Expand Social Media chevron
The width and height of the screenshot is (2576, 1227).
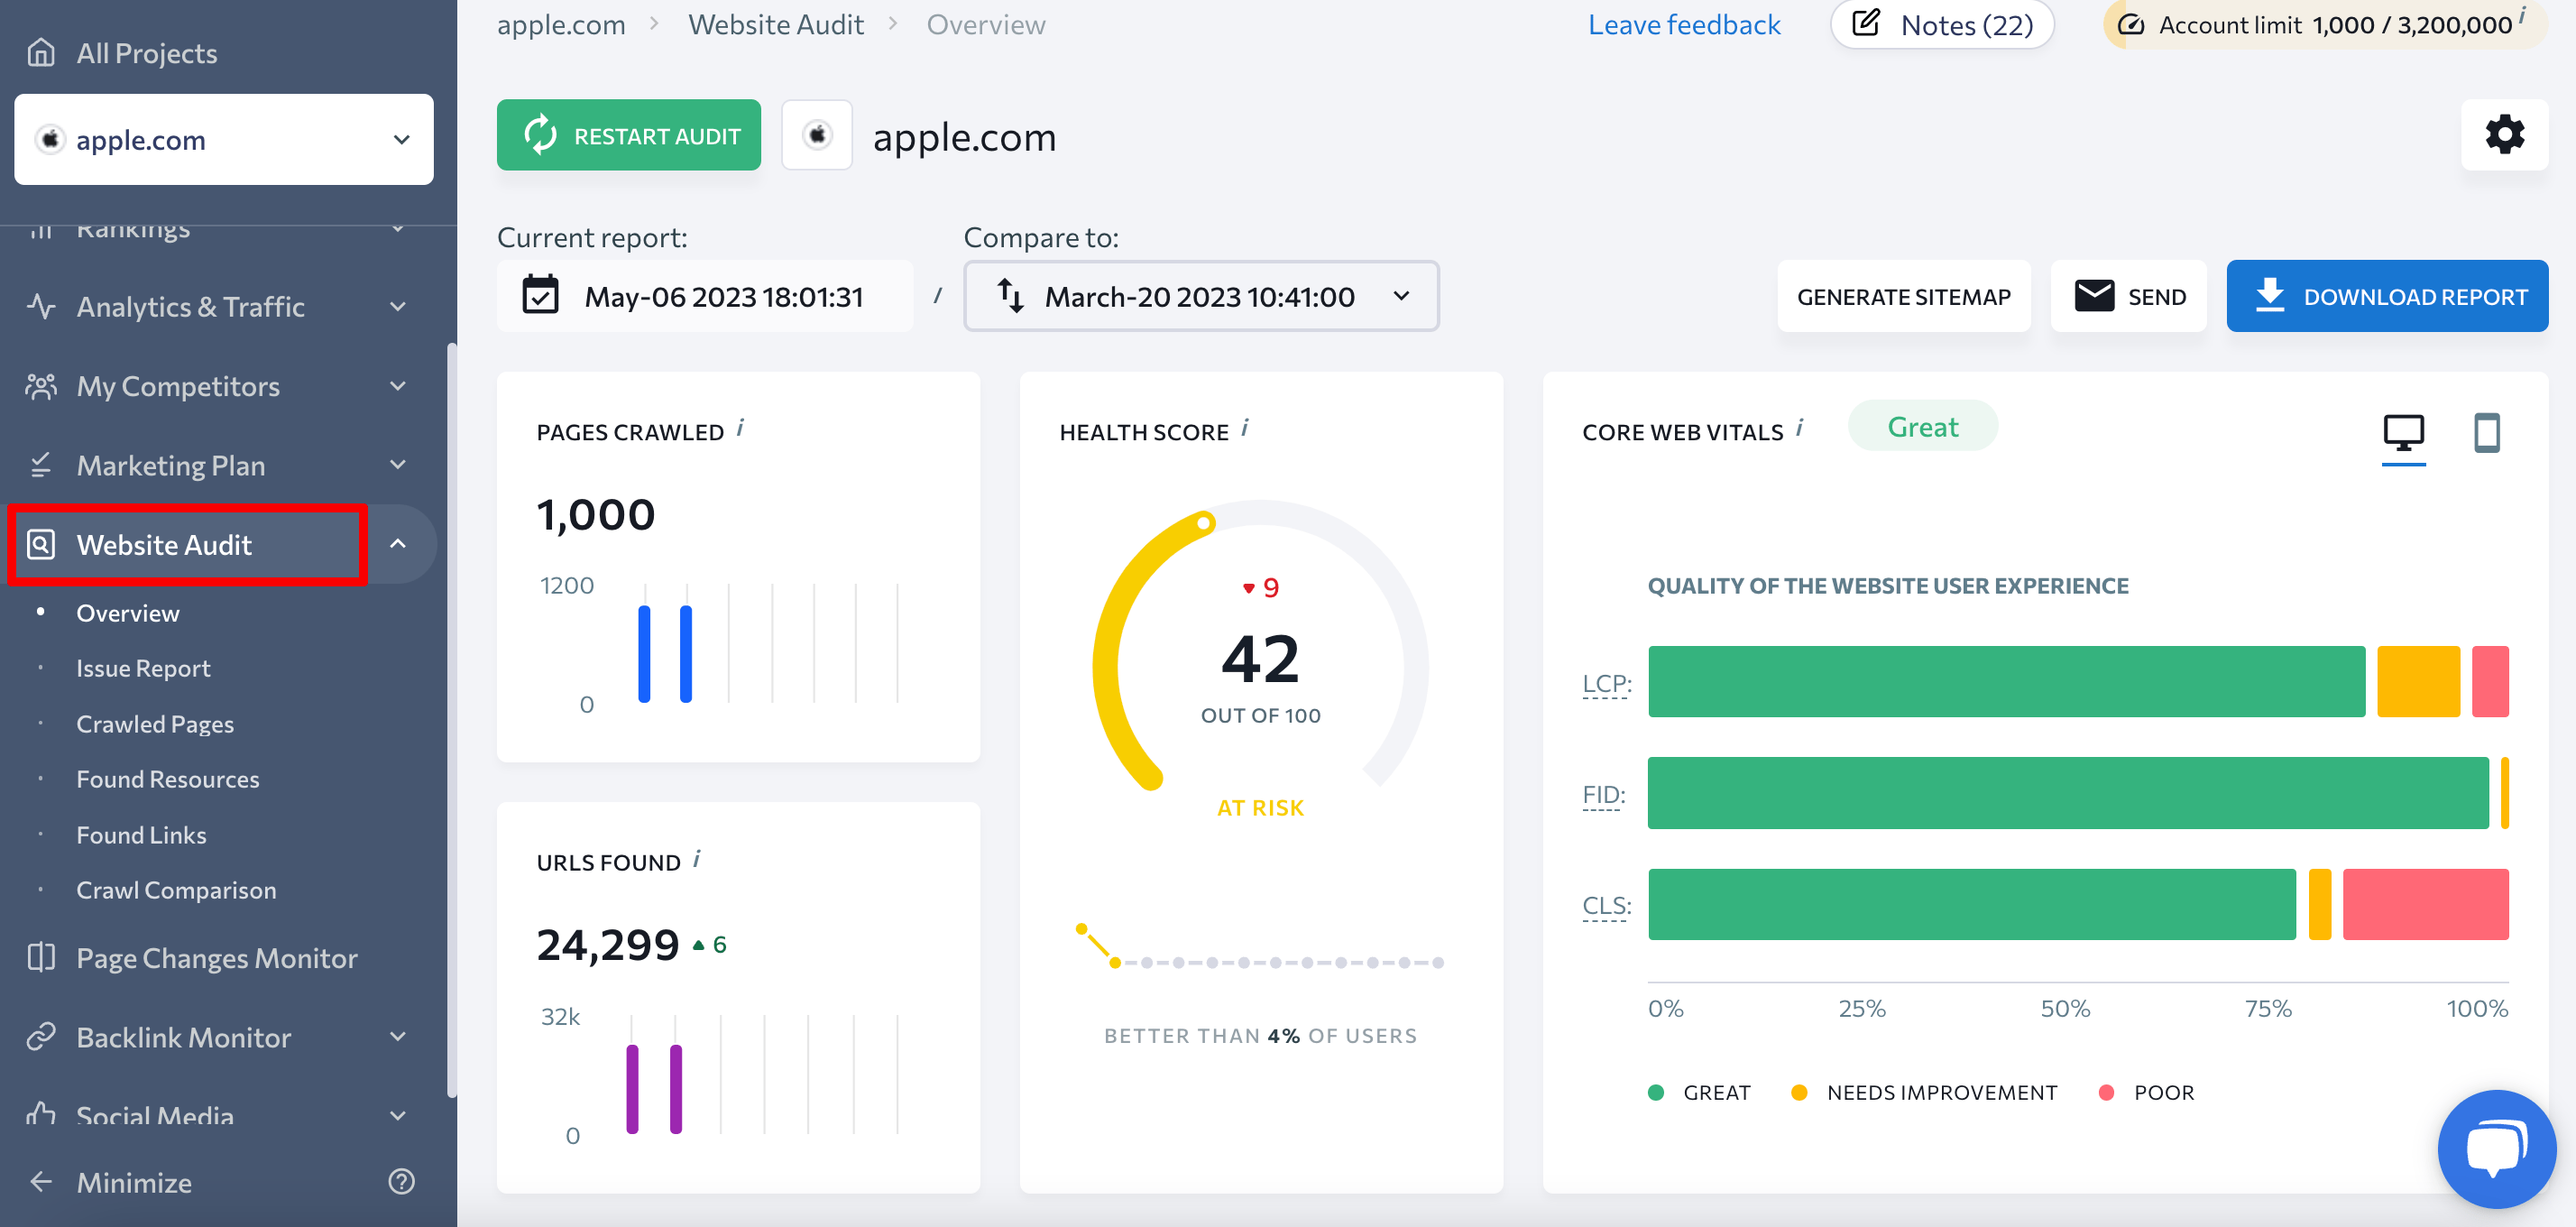[x=398, y=1115]
